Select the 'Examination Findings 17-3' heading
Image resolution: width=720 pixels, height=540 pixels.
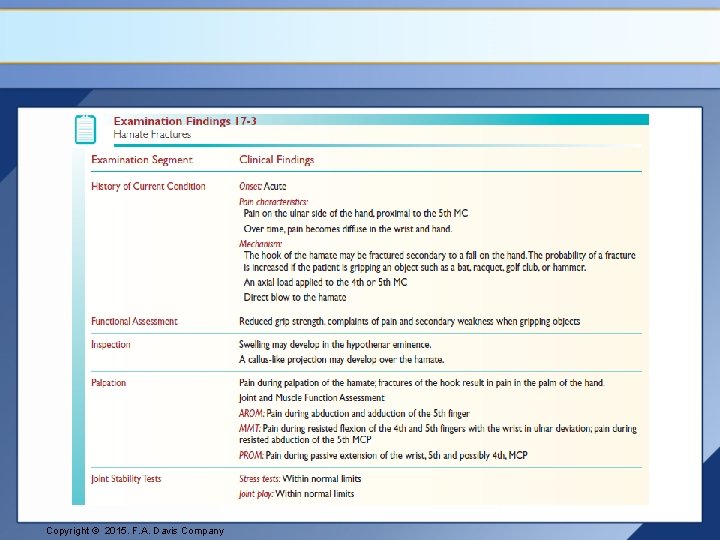pyautogui.click(x=185, y=121)
